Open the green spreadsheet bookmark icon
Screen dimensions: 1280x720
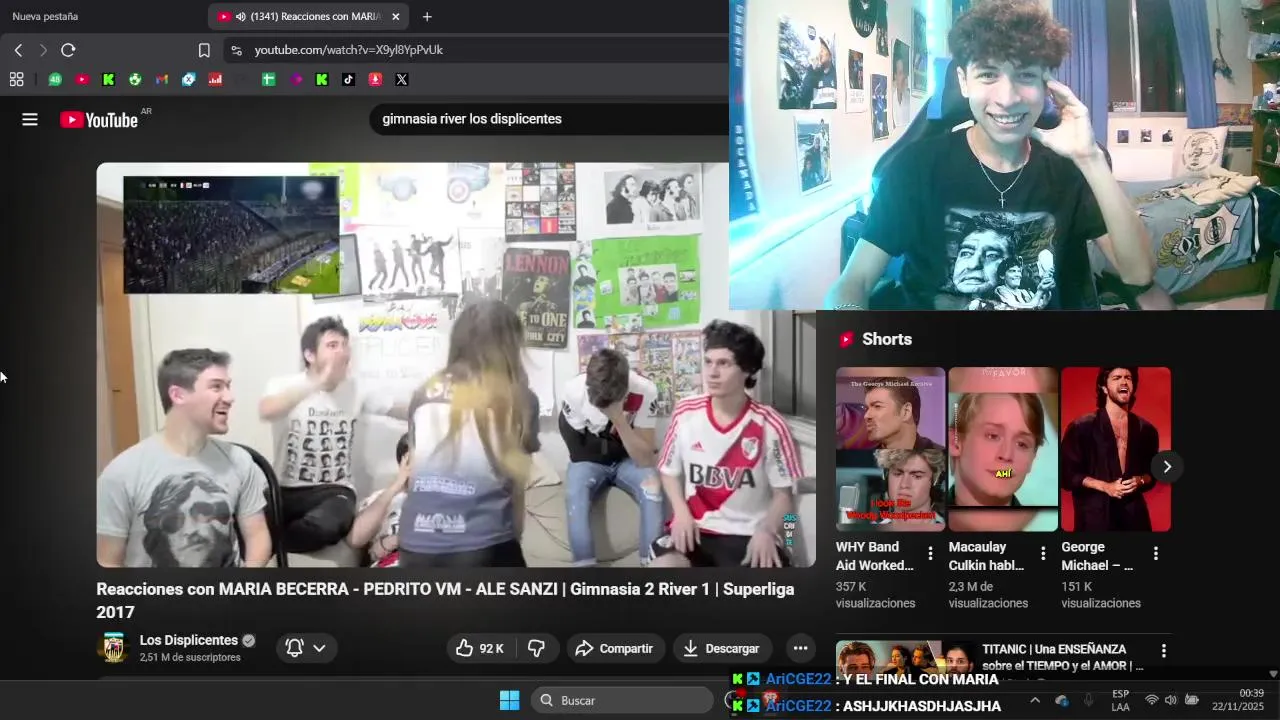click(x=269, y=79)
